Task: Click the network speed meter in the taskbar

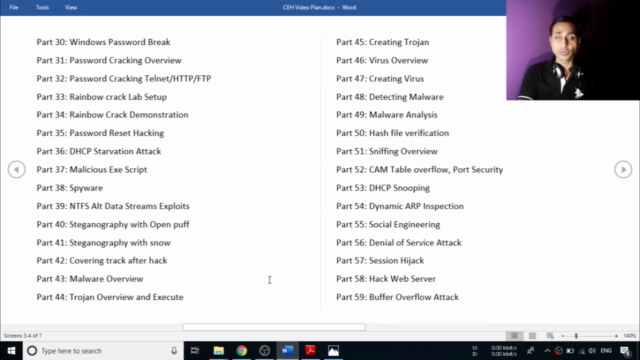Action: pyautogui.click(x=495, y=351)
